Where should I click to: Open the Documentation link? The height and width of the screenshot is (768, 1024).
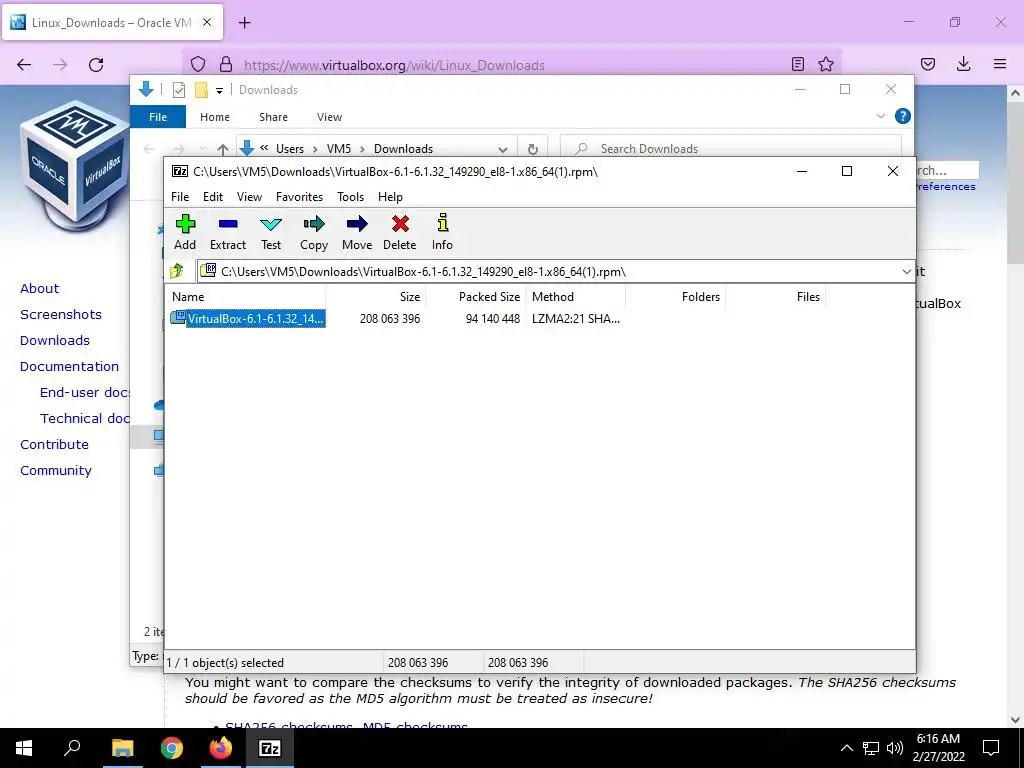pyautogui.click(x=69, y=366)
